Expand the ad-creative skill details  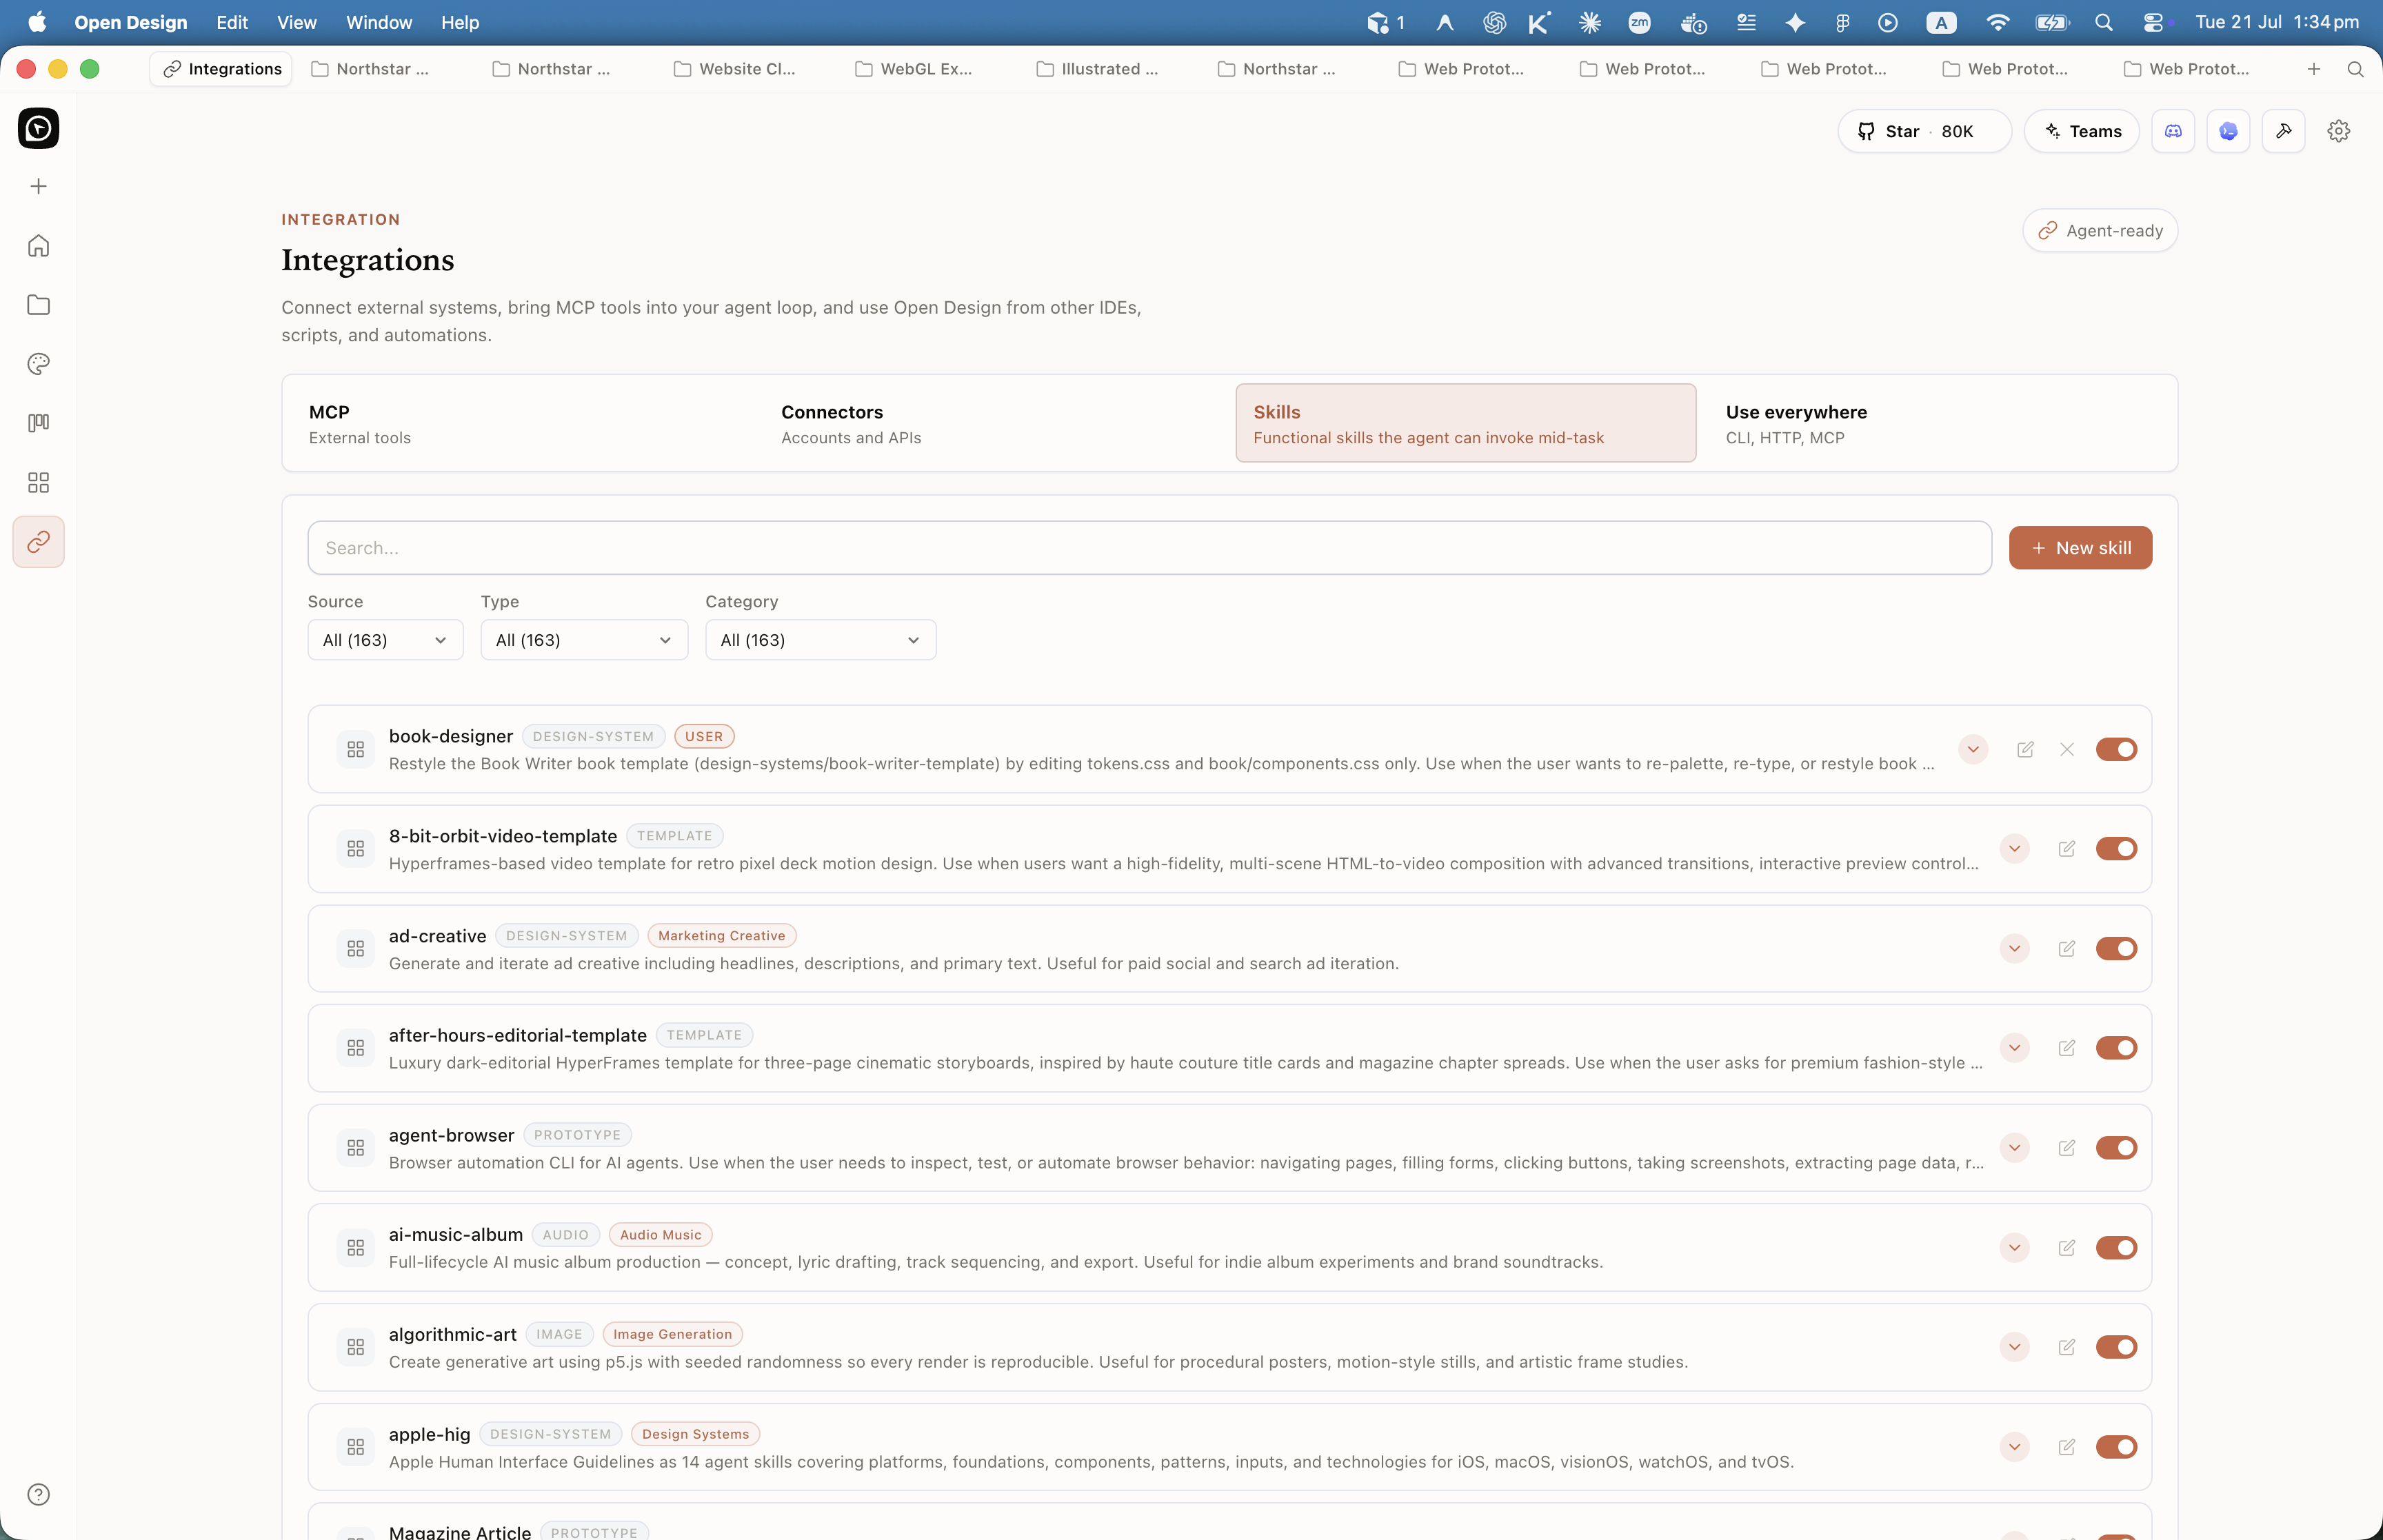(2014, 948)
